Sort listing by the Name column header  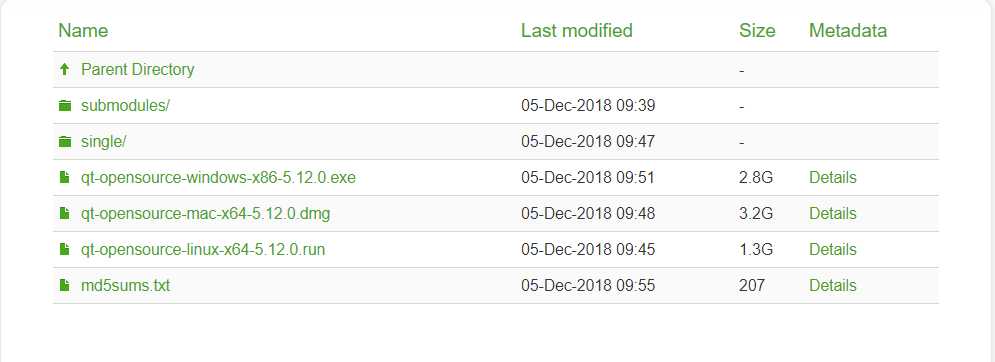click(x=83, y=30)
